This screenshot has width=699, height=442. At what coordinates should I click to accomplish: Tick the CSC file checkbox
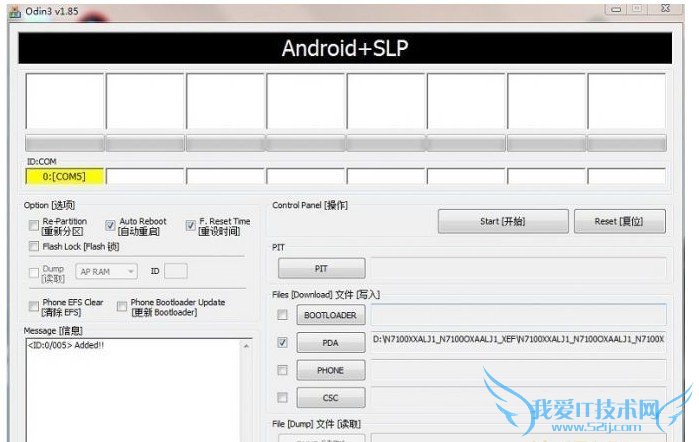[282, 397]
